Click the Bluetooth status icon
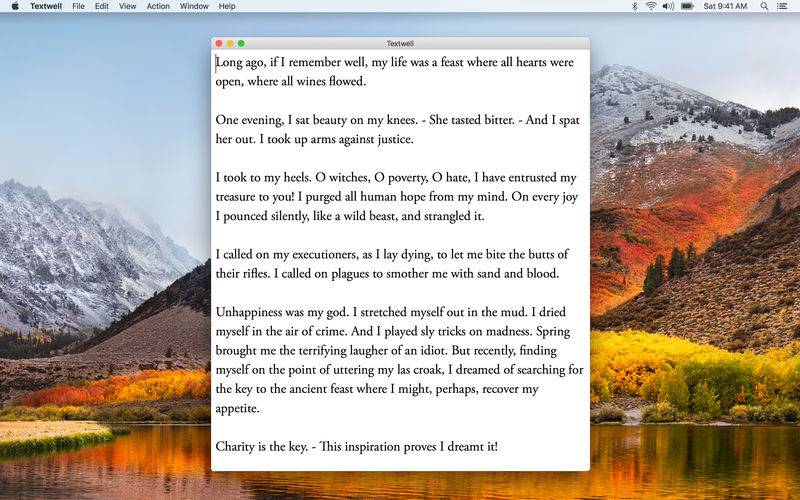This screenshot has height=500, width=800. pos(635,6)
